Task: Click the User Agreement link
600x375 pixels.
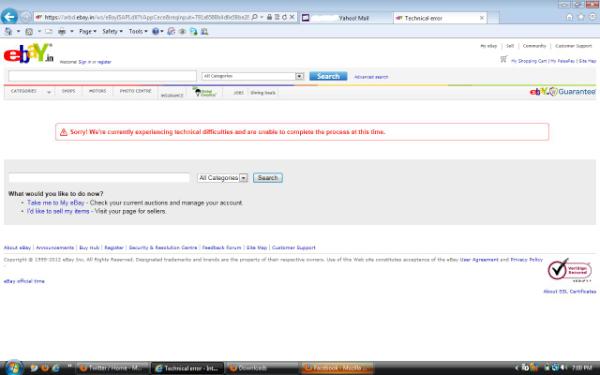Action: [x=479, y=260]
